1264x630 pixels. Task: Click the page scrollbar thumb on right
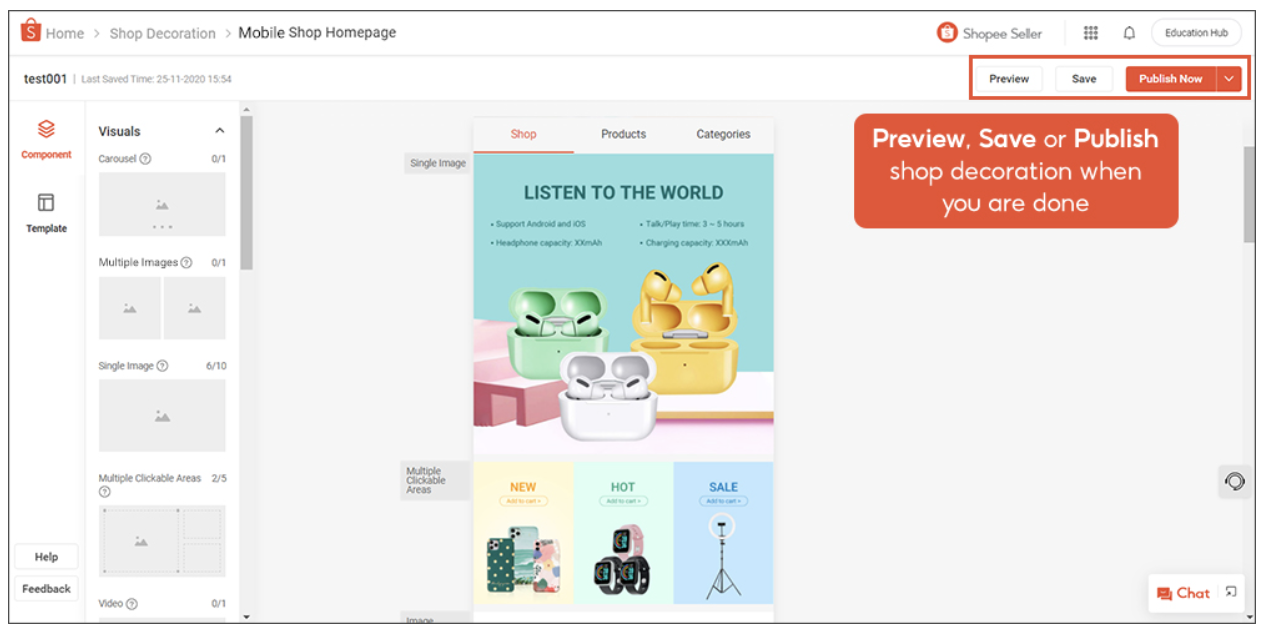(1249, 193)
